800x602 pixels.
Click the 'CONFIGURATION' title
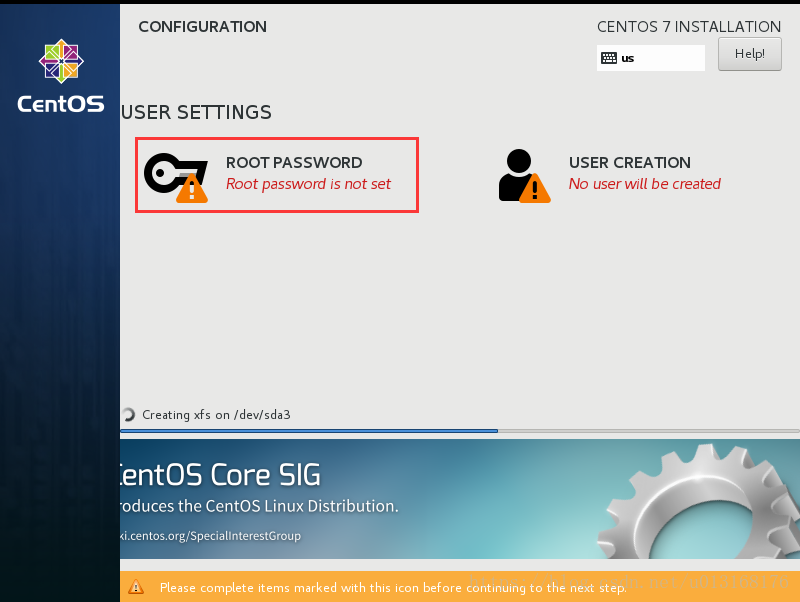(x=203, y=27)
